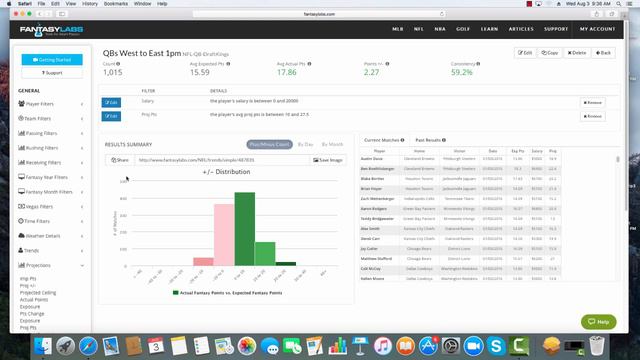
Task: Open Photos icon in the Dock
Action: pos(247,346)
